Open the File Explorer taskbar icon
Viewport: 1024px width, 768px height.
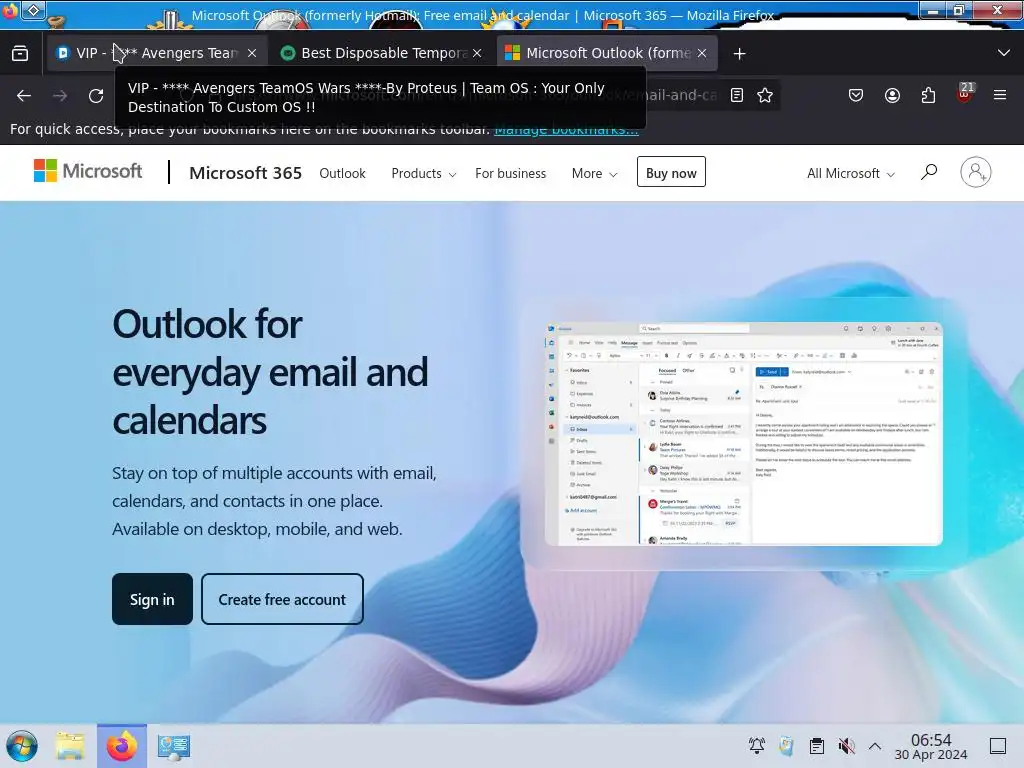(70, 746)
